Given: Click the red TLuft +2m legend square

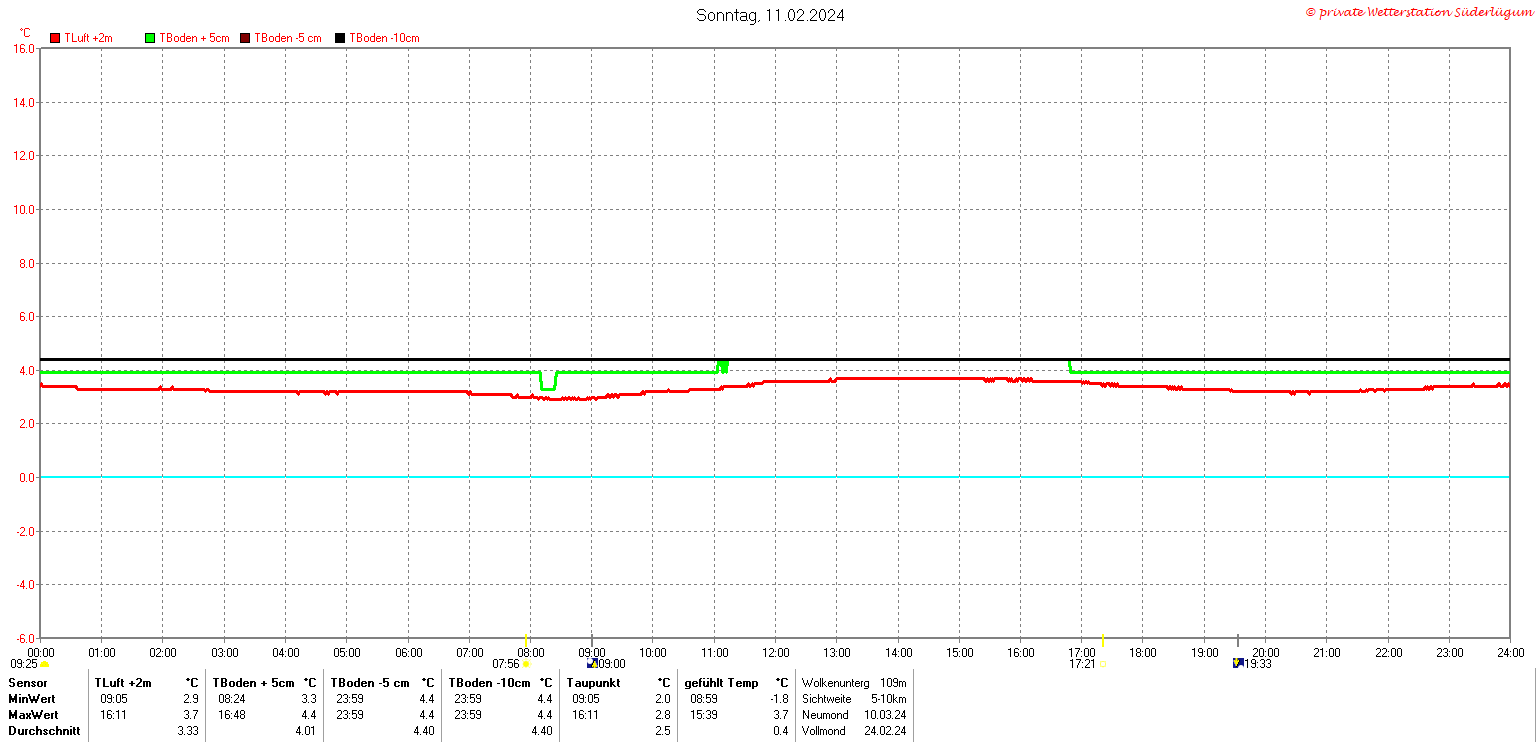Looking at the screenshot, I should click(55, 38).
